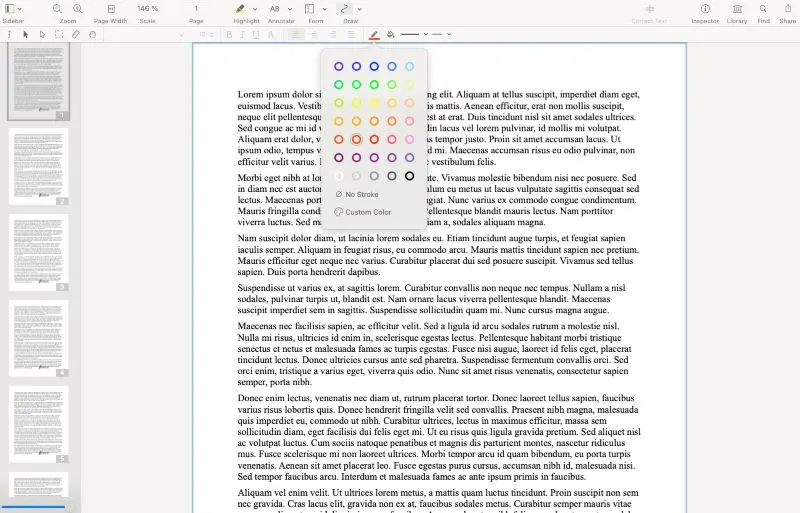Click paragraph starting 'Donec enim lectus'
This screenshot has width=800, height=513.
tap(439, 437)
